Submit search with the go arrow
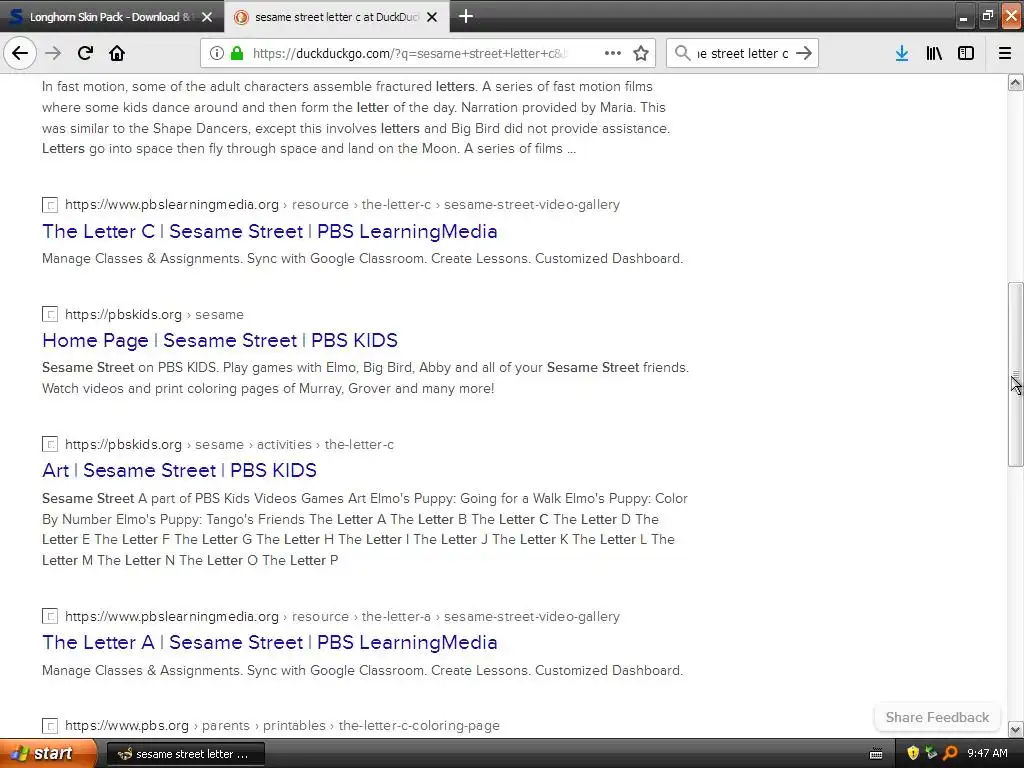 804,53
